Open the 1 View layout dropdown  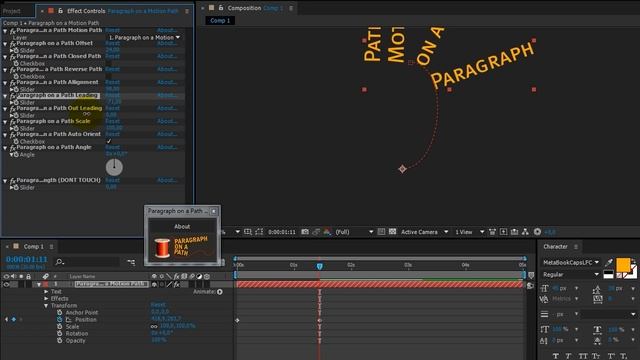click(x=469, y=232)
